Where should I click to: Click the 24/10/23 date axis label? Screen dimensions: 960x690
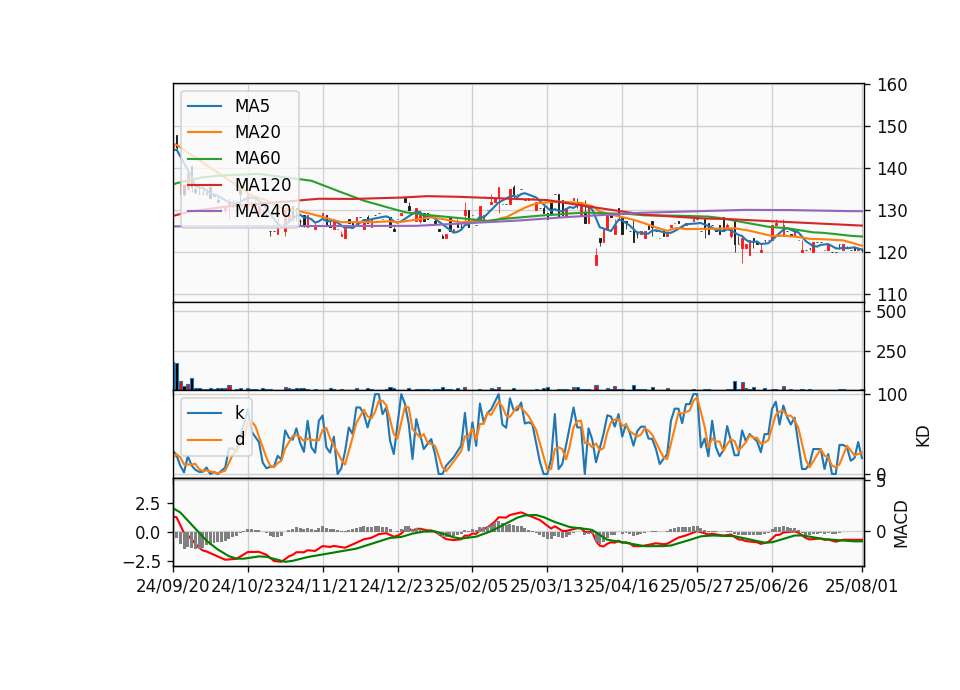pos(247,586)
